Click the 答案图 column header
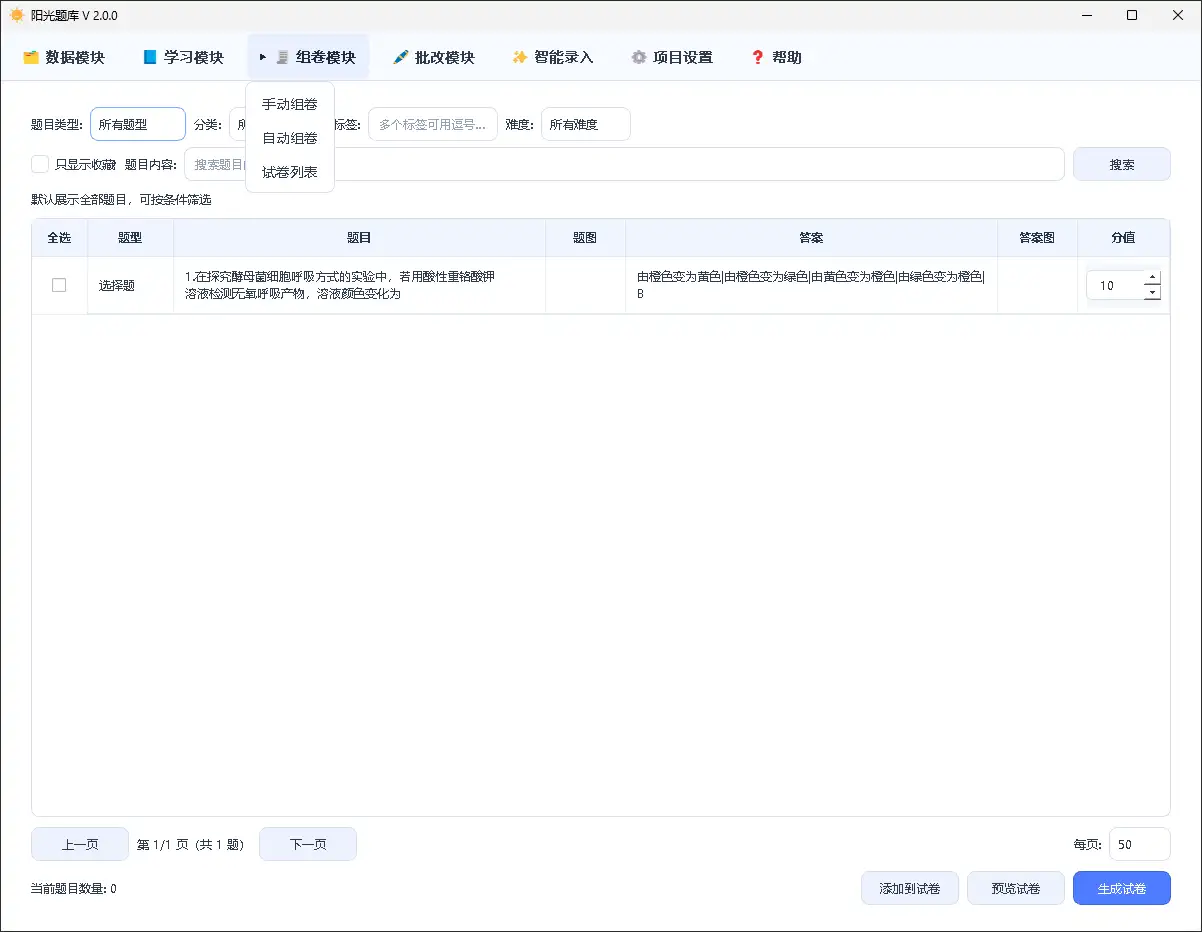The height and width of the screenshot is (932, 1202). pos(1037,238)
